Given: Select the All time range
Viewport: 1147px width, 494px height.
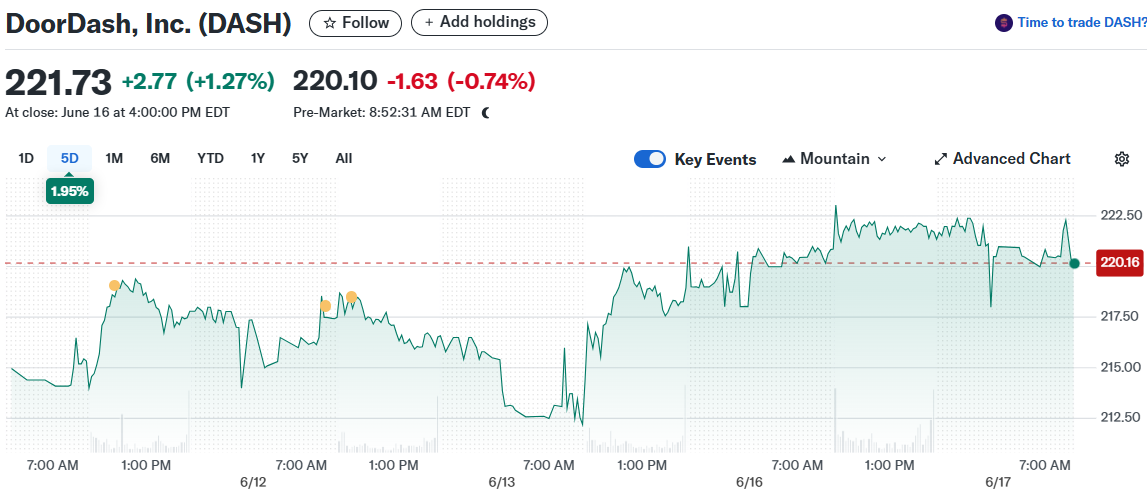Looking at the screenshot, I should [344, 158].
